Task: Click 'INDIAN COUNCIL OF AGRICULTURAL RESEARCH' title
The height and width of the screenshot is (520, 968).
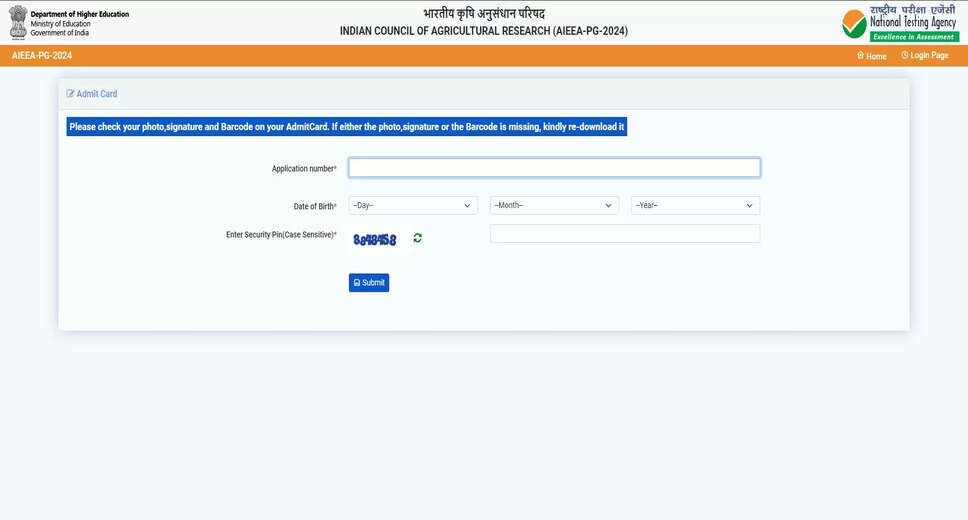Action: (483, 31)
